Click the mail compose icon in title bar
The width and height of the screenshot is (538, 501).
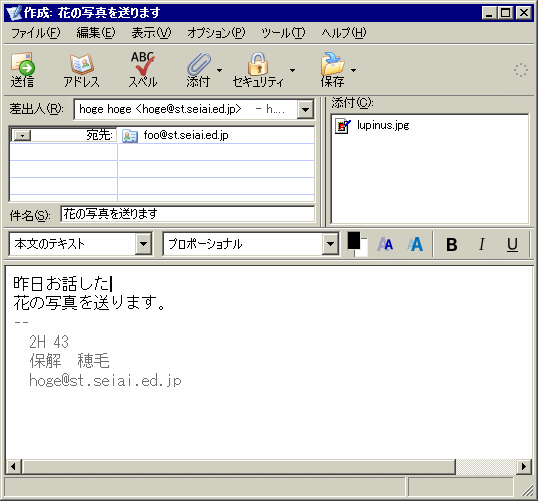pos(13,13)
